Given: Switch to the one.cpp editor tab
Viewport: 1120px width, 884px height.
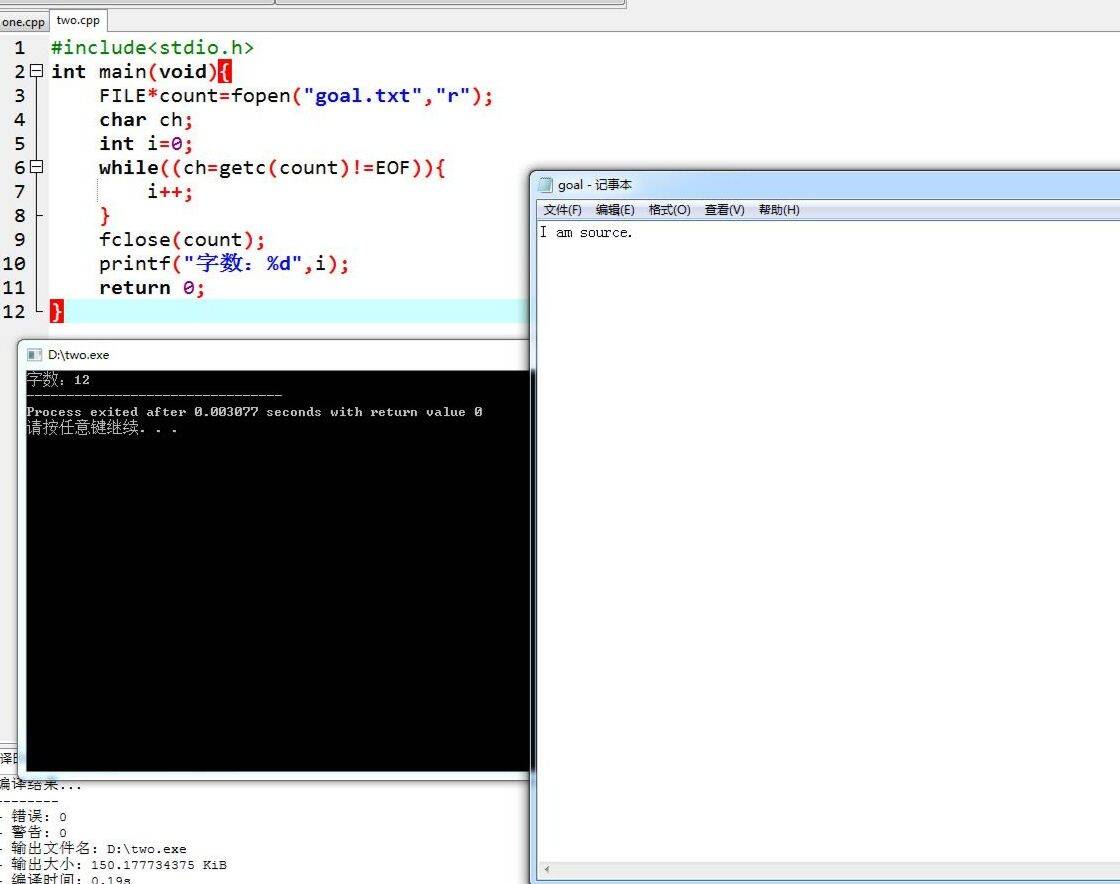Looking at the screenshot, I should point(23,22).
